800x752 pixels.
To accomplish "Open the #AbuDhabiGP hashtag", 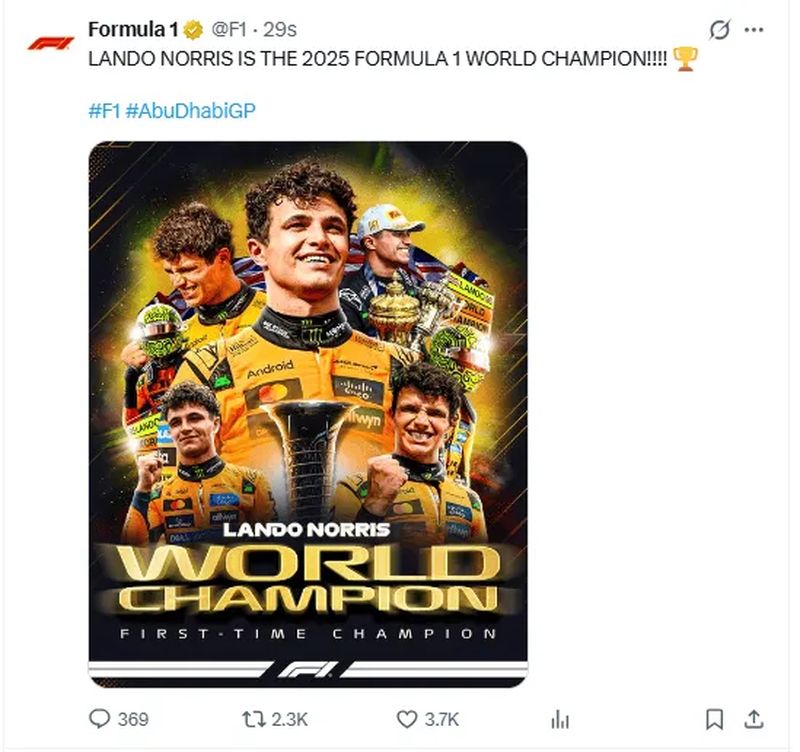I will tap(191, 110).
